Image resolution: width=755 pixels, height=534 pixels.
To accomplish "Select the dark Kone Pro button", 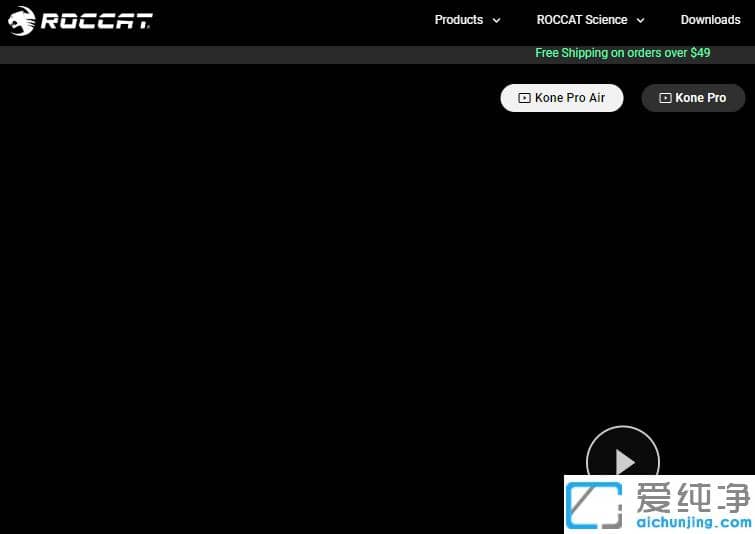I will [693, 98].
